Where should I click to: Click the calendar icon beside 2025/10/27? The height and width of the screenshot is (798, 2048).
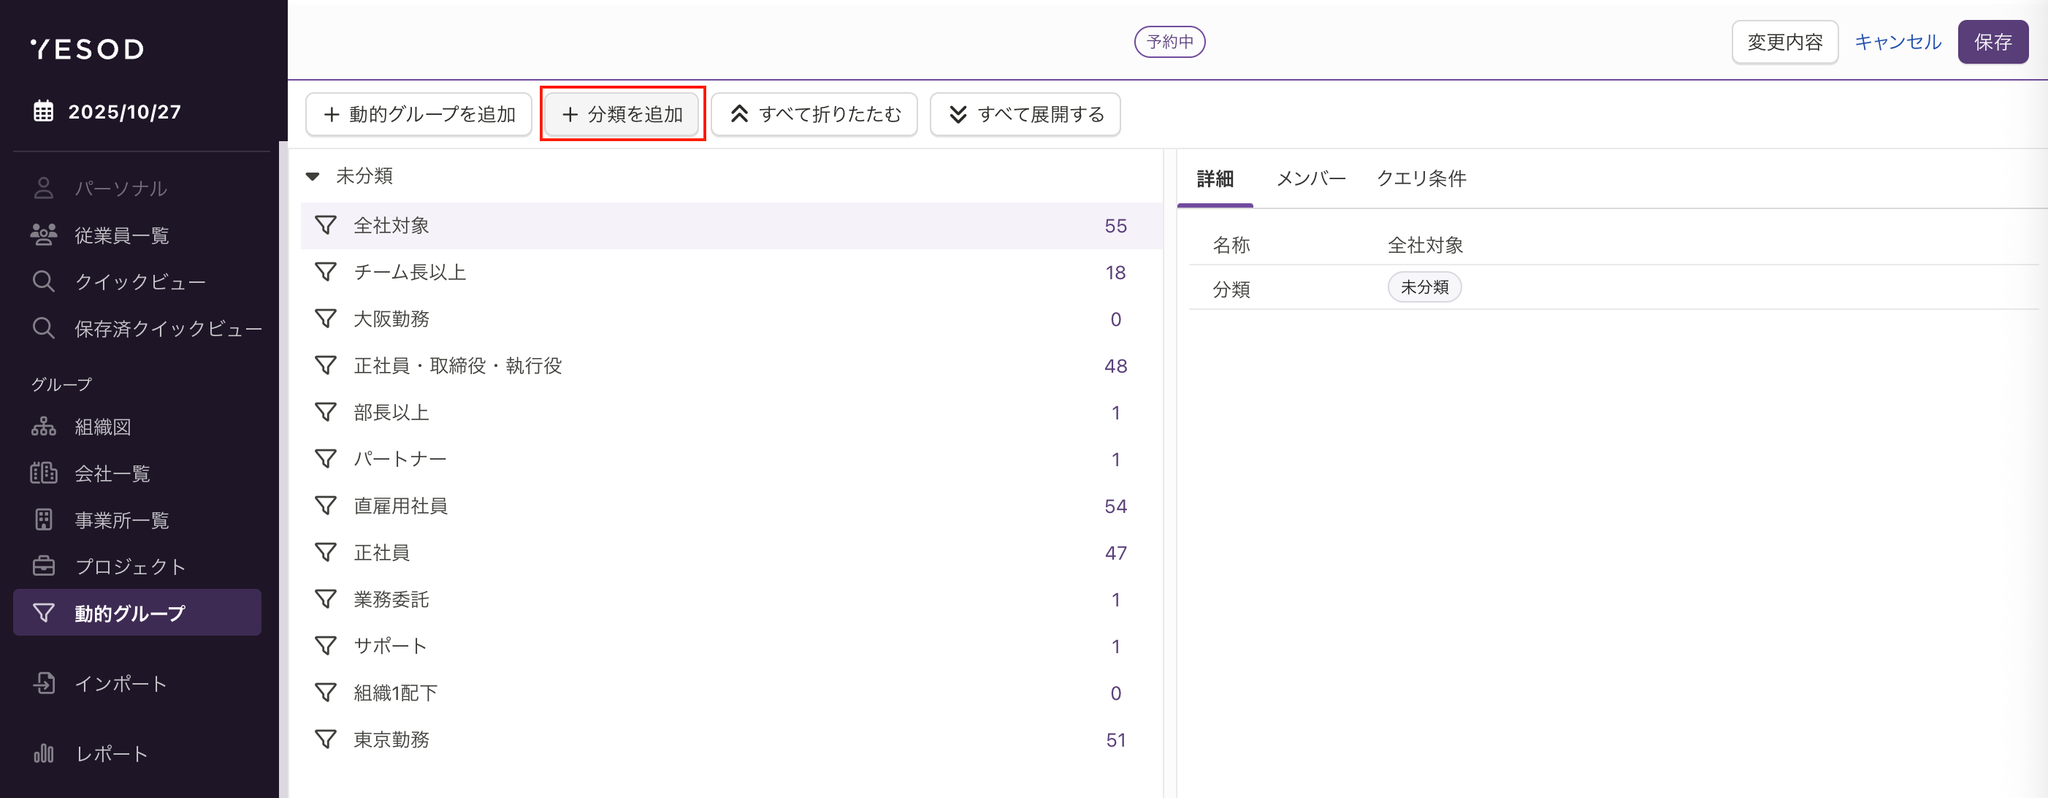(x=43, y=111)
